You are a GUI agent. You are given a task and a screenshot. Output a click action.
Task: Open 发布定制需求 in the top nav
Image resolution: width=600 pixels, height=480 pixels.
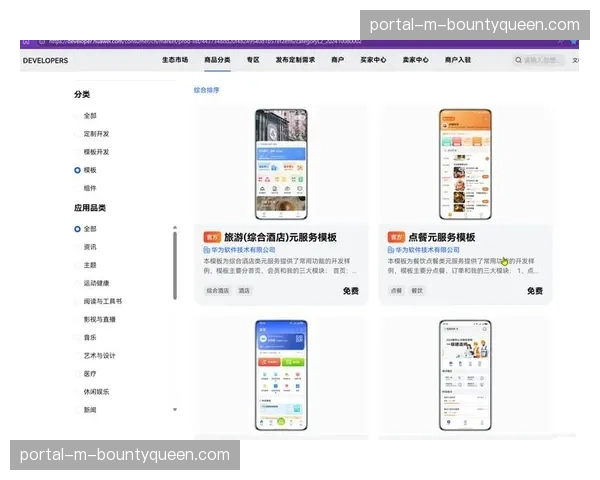click(x=295, y=60)
